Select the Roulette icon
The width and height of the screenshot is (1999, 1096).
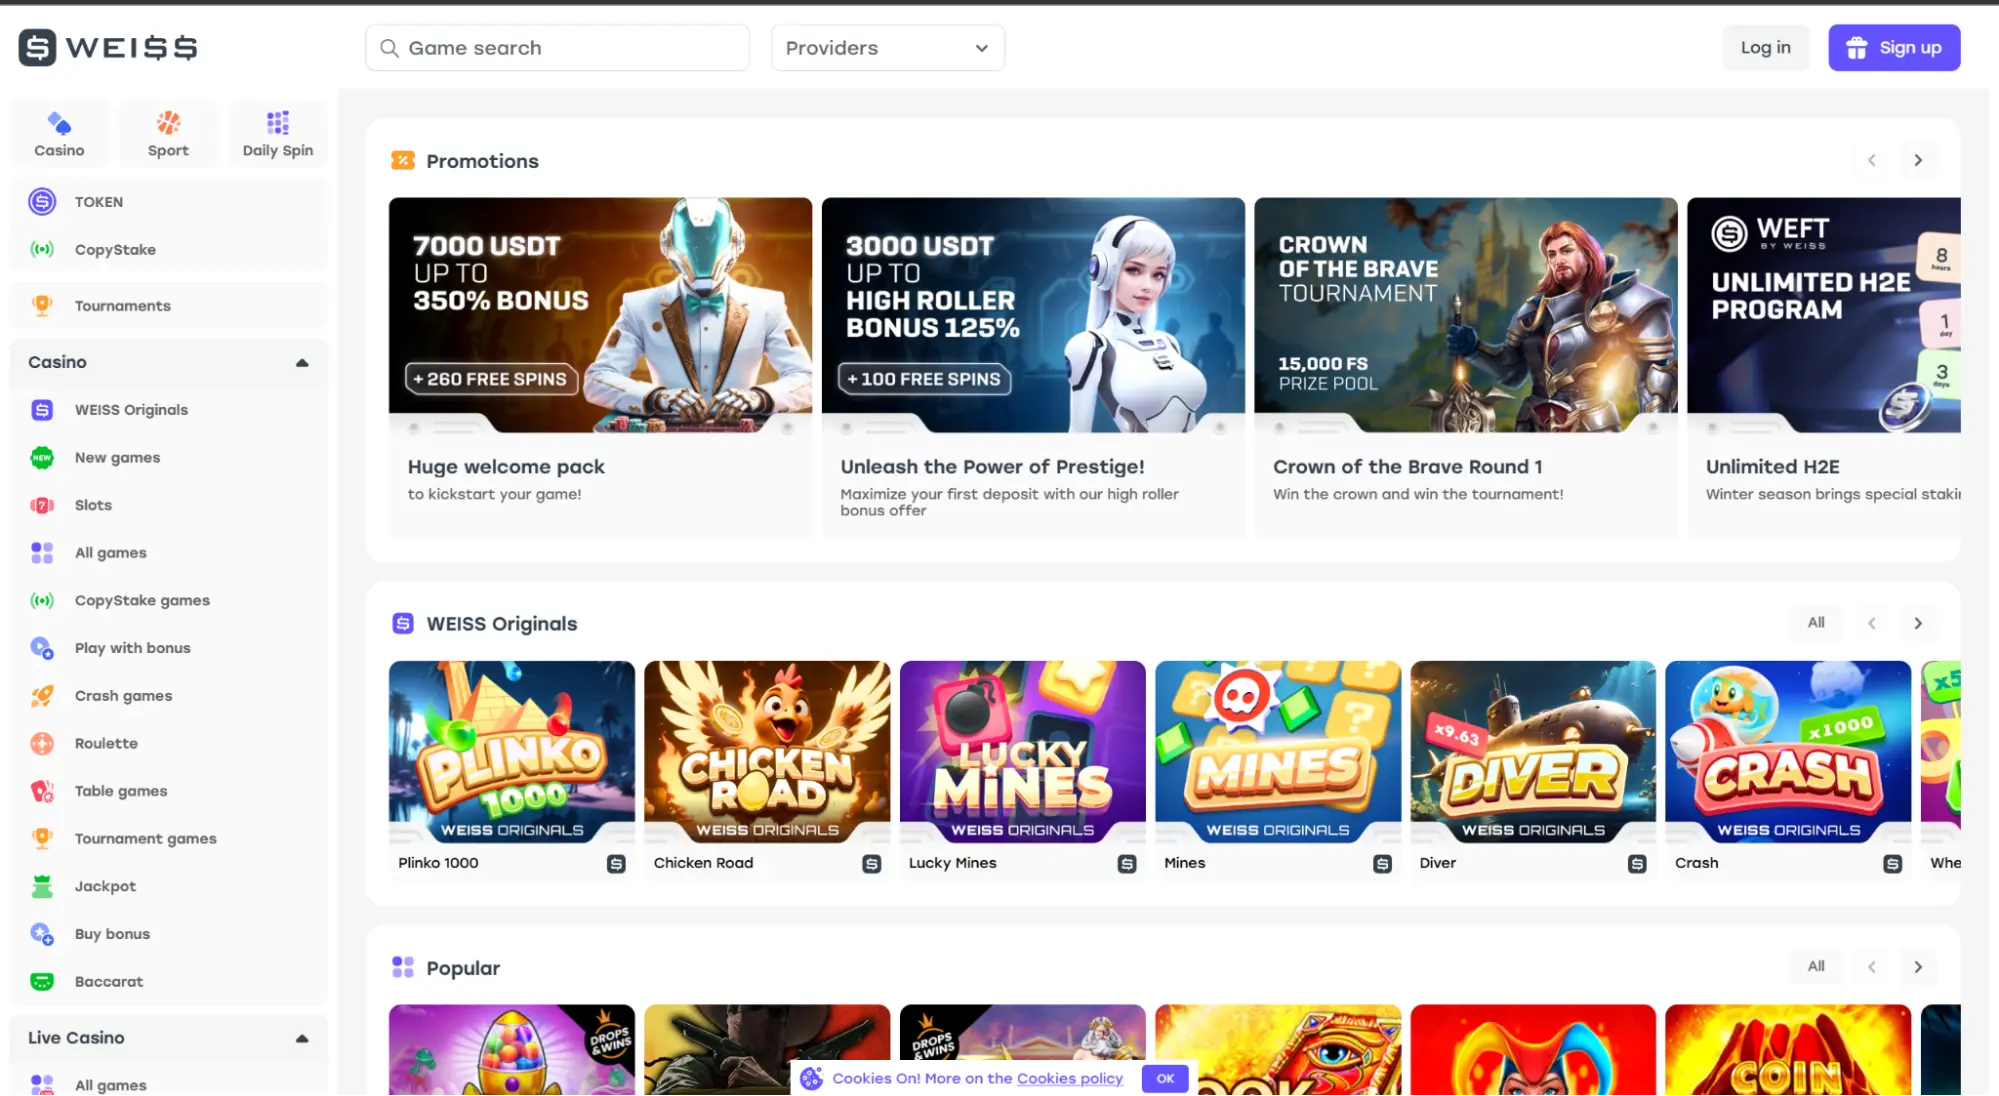tap(42, 744)
